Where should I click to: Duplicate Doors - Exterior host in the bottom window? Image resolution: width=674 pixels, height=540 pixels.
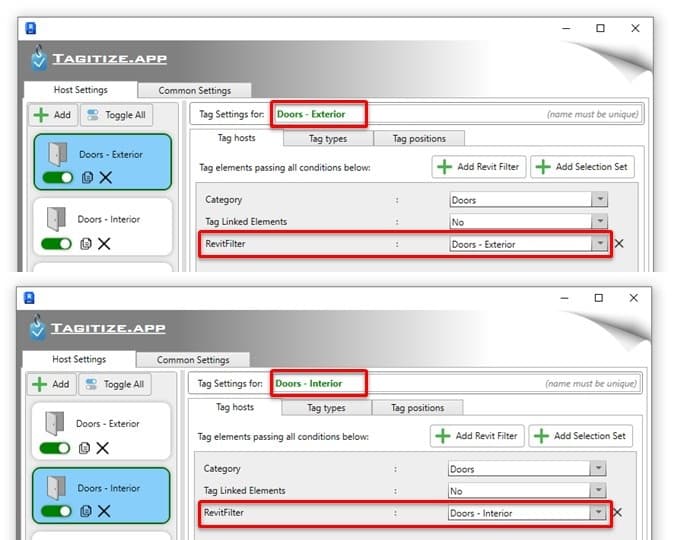pos(85,448)
